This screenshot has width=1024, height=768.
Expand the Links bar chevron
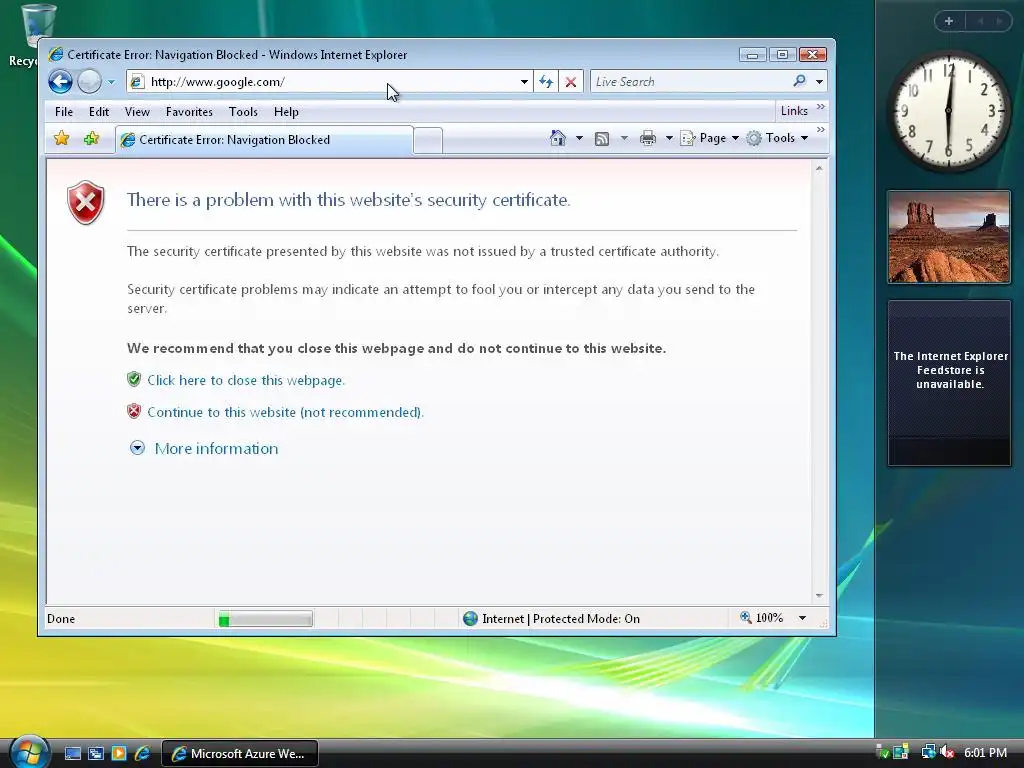pos(820,107)
